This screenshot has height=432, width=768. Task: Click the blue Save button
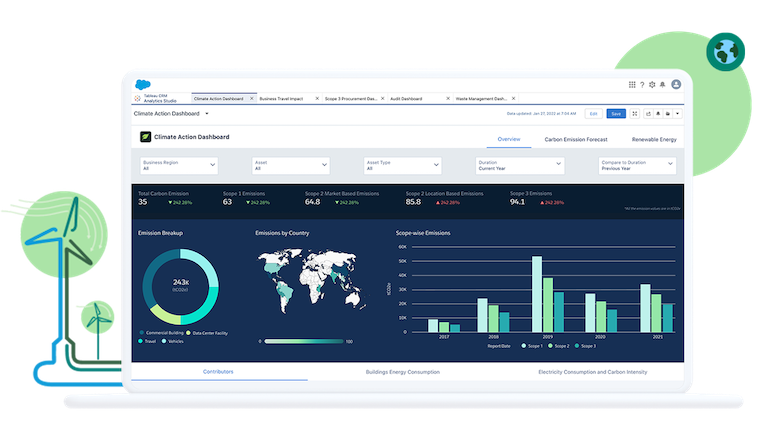tap(616, 114)
